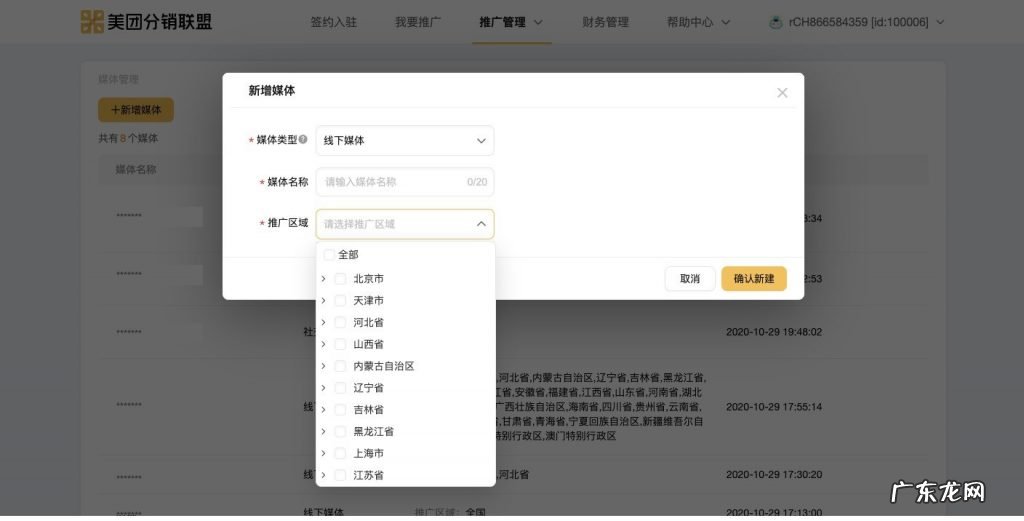Viewport: 1024px width, 521px height.
Task: Check the 辽宁省 checkbox
Action: (340, 388)
